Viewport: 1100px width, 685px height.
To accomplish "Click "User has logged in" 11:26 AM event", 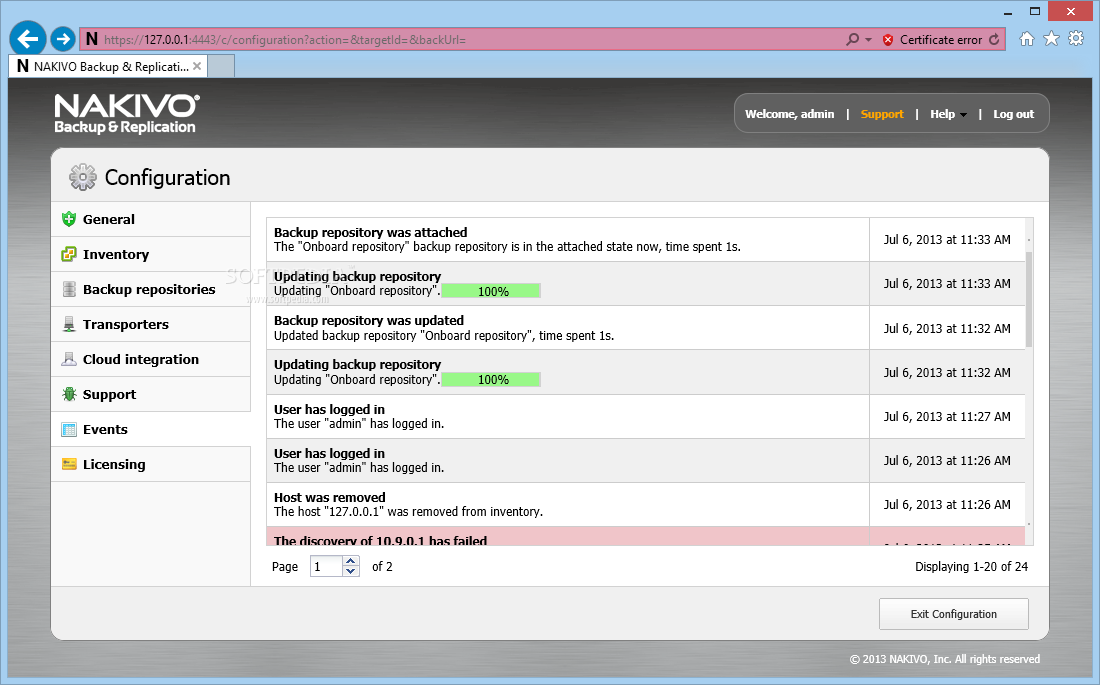I will (x=645, y=460).
